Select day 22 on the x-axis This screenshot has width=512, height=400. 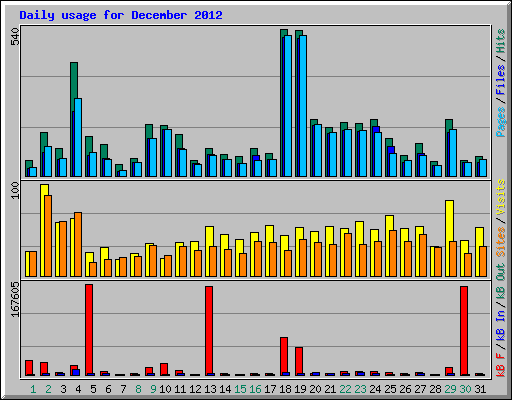point(345,389)
